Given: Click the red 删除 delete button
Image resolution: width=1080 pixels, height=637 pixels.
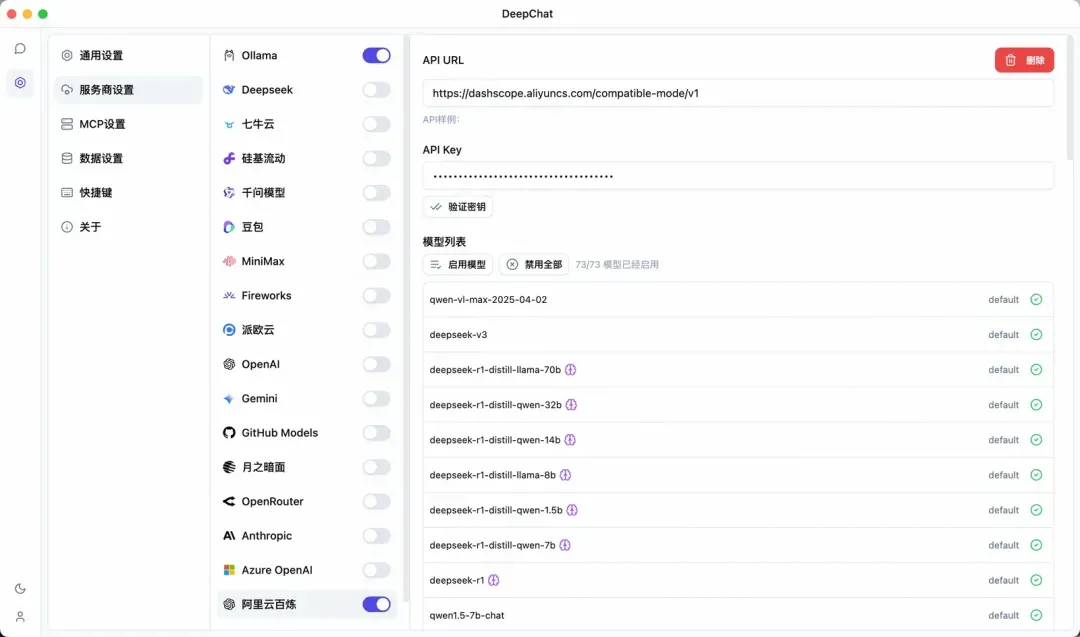Looking at the screenshot, I should pos(1024,60).
